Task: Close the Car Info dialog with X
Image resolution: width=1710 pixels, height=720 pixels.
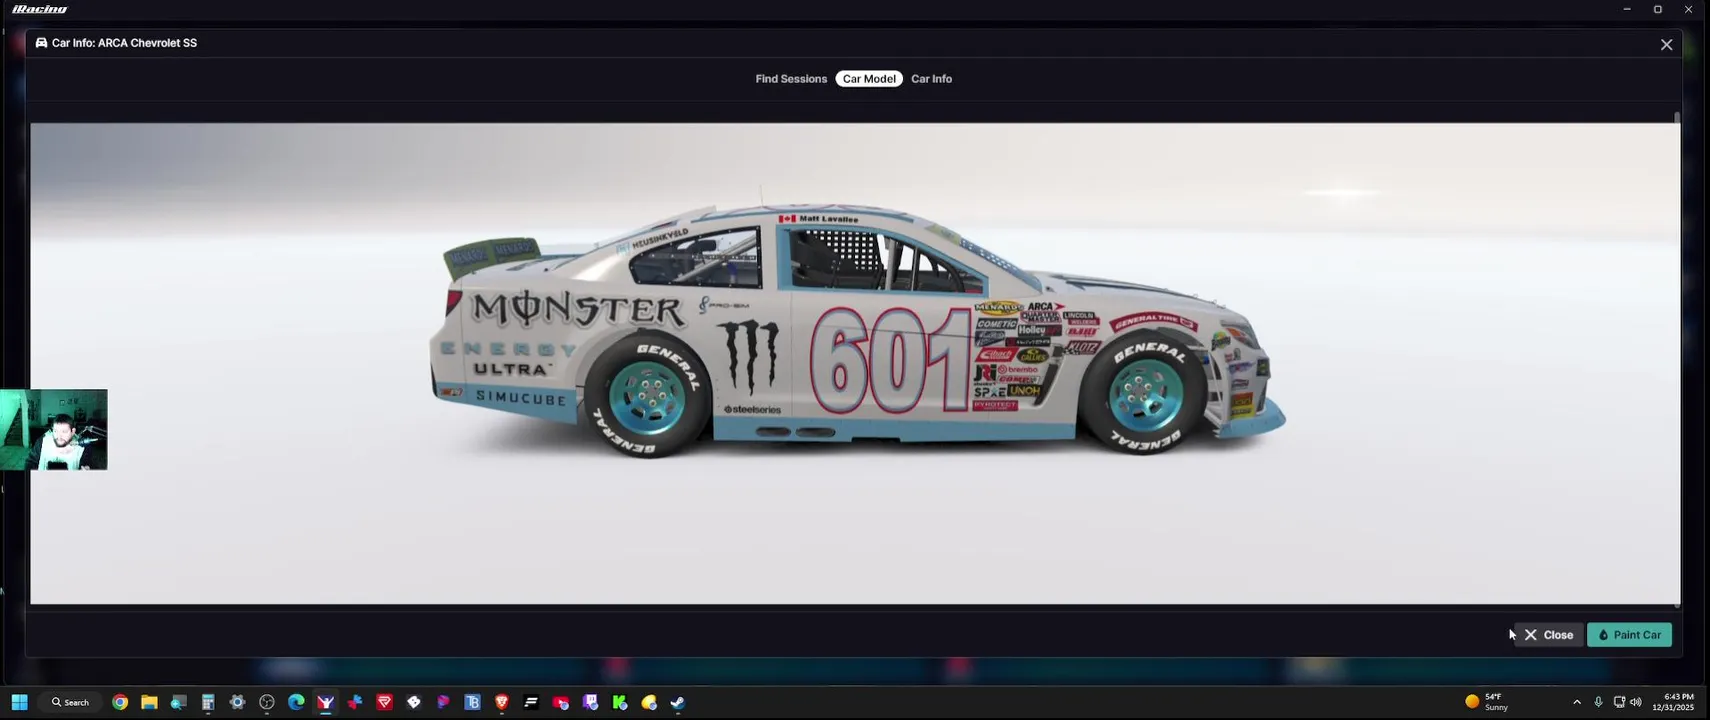Action: point(1666,45)
